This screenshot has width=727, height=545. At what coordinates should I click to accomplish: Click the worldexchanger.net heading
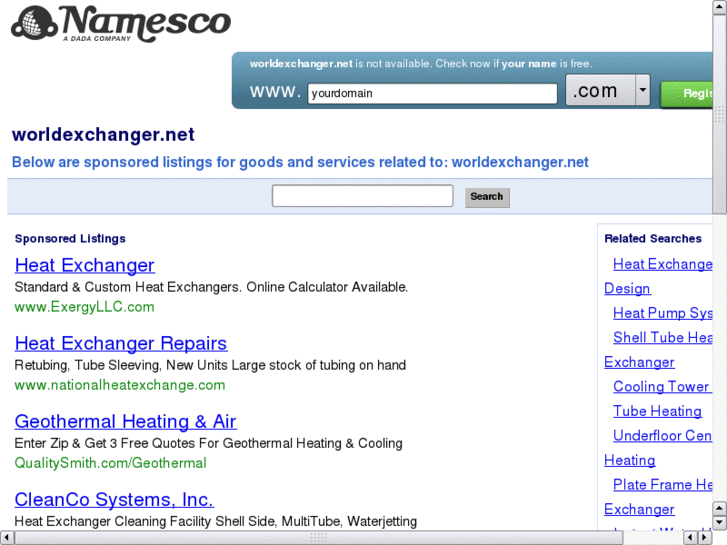tap(103, 135)
